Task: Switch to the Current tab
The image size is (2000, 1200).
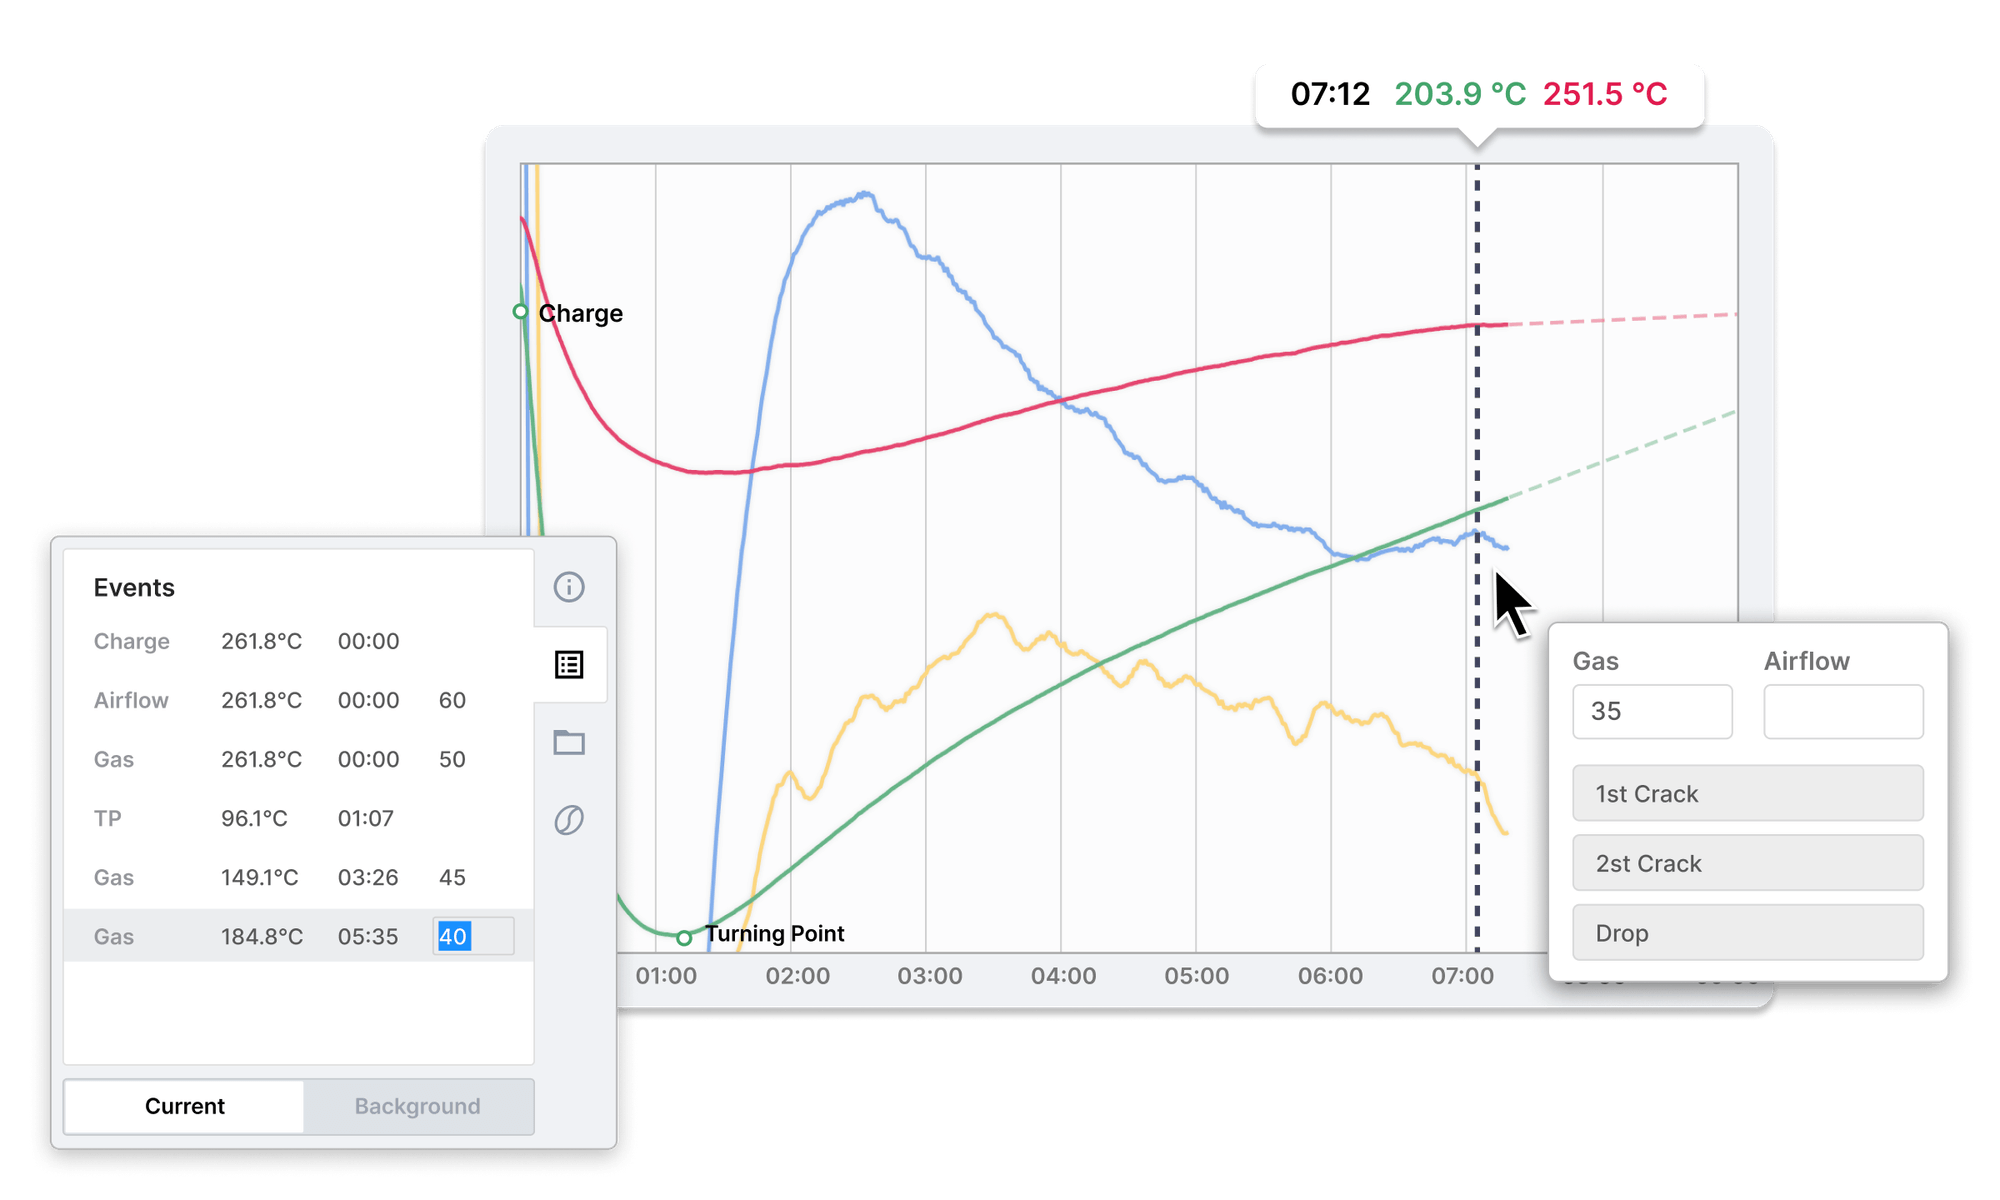Action: tap(184, 1106)
